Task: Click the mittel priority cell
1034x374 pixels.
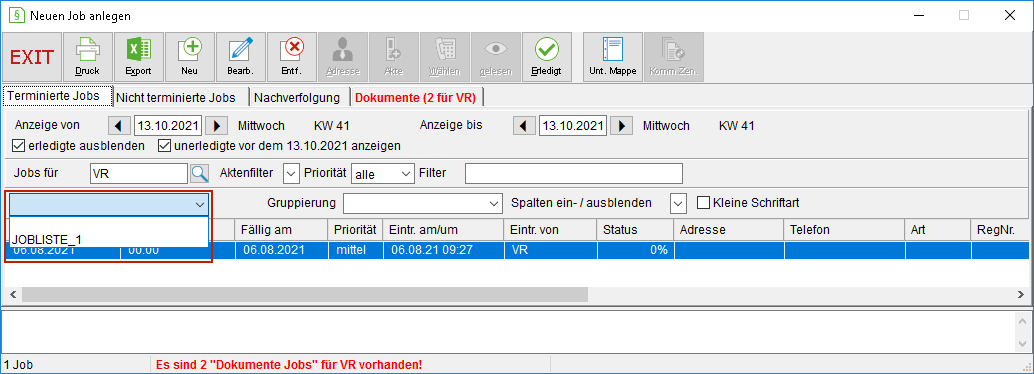Action: [355, 250]
